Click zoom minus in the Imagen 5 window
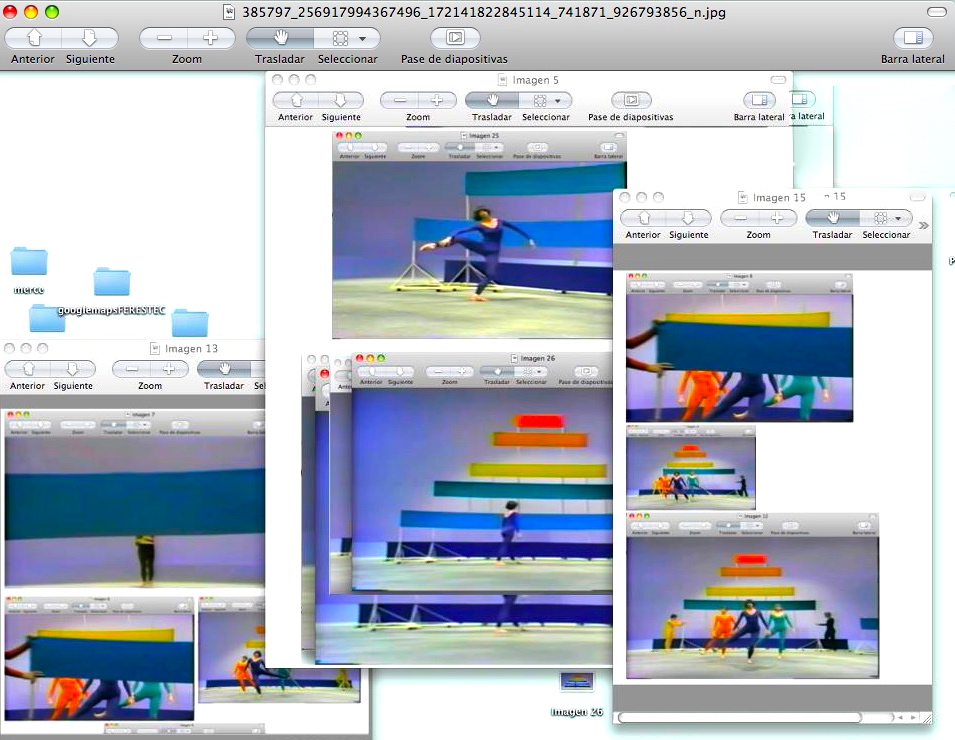Screen dimensions: 955x740 coord(400,100)
